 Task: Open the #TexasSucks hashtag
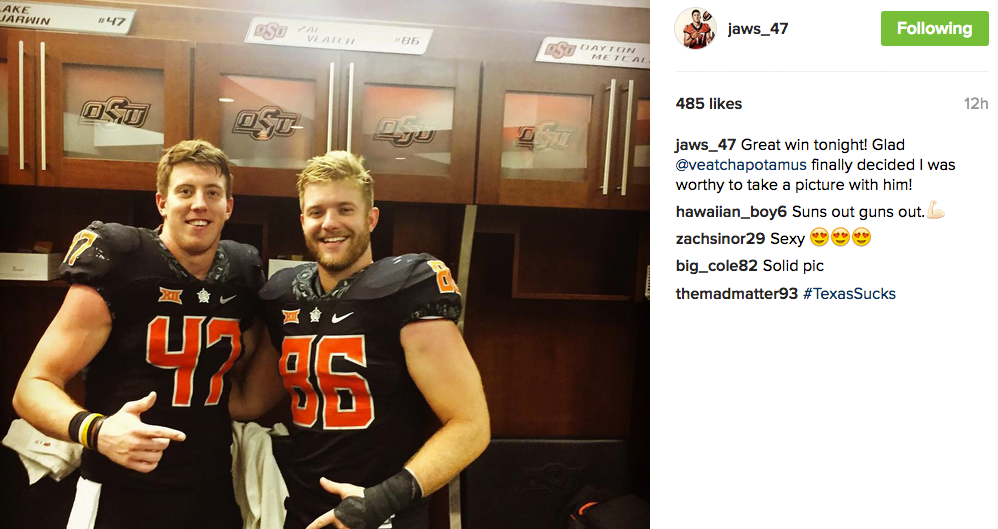click(x=849, y=293)
